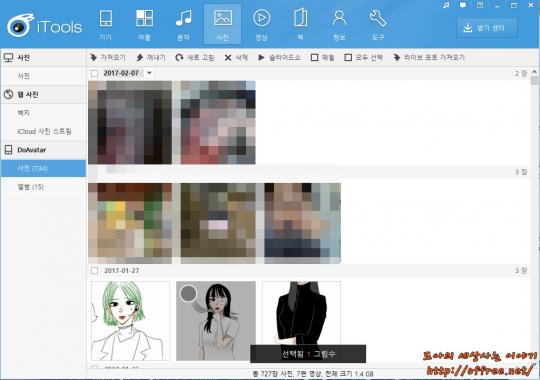Viewport: 540px width, 380px height.
Task: Toggle the 모두 선택 select all checkbox
Action: 348,58
